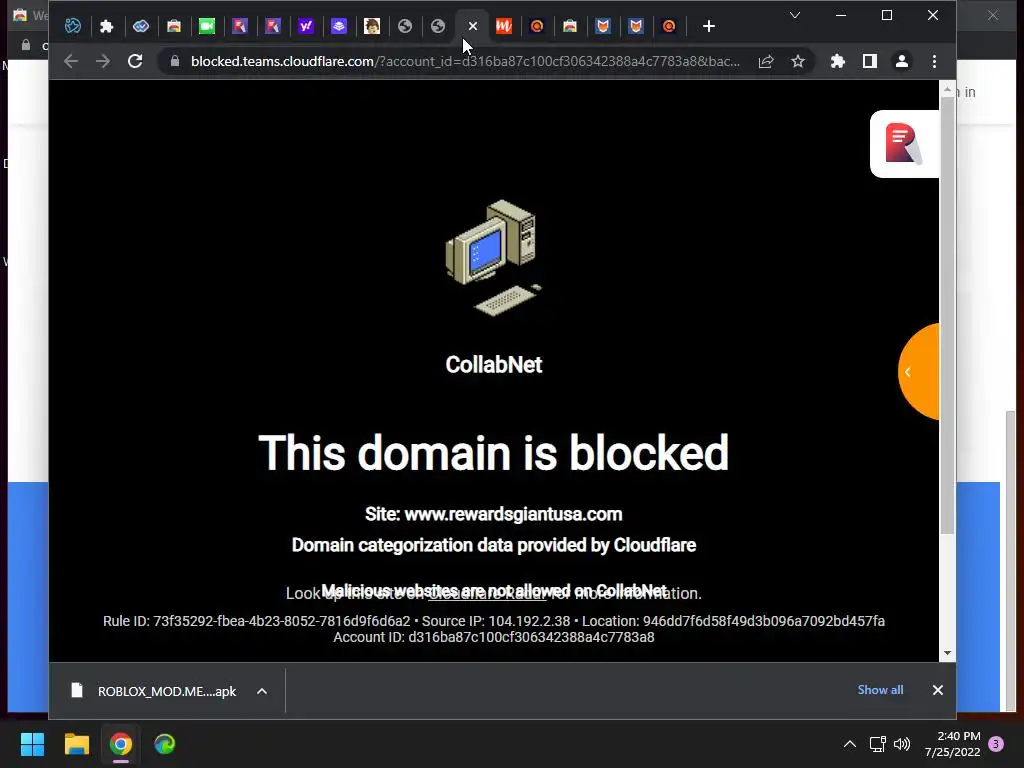1024x768 pixels.
Task: Open the volume tray icon
Action: [902, 744]
